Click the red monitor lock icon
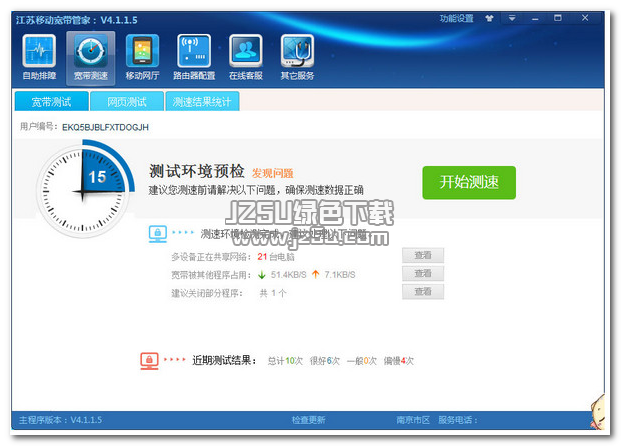Image resolution: width=621 pixels, height=446 pixels. 149,361
